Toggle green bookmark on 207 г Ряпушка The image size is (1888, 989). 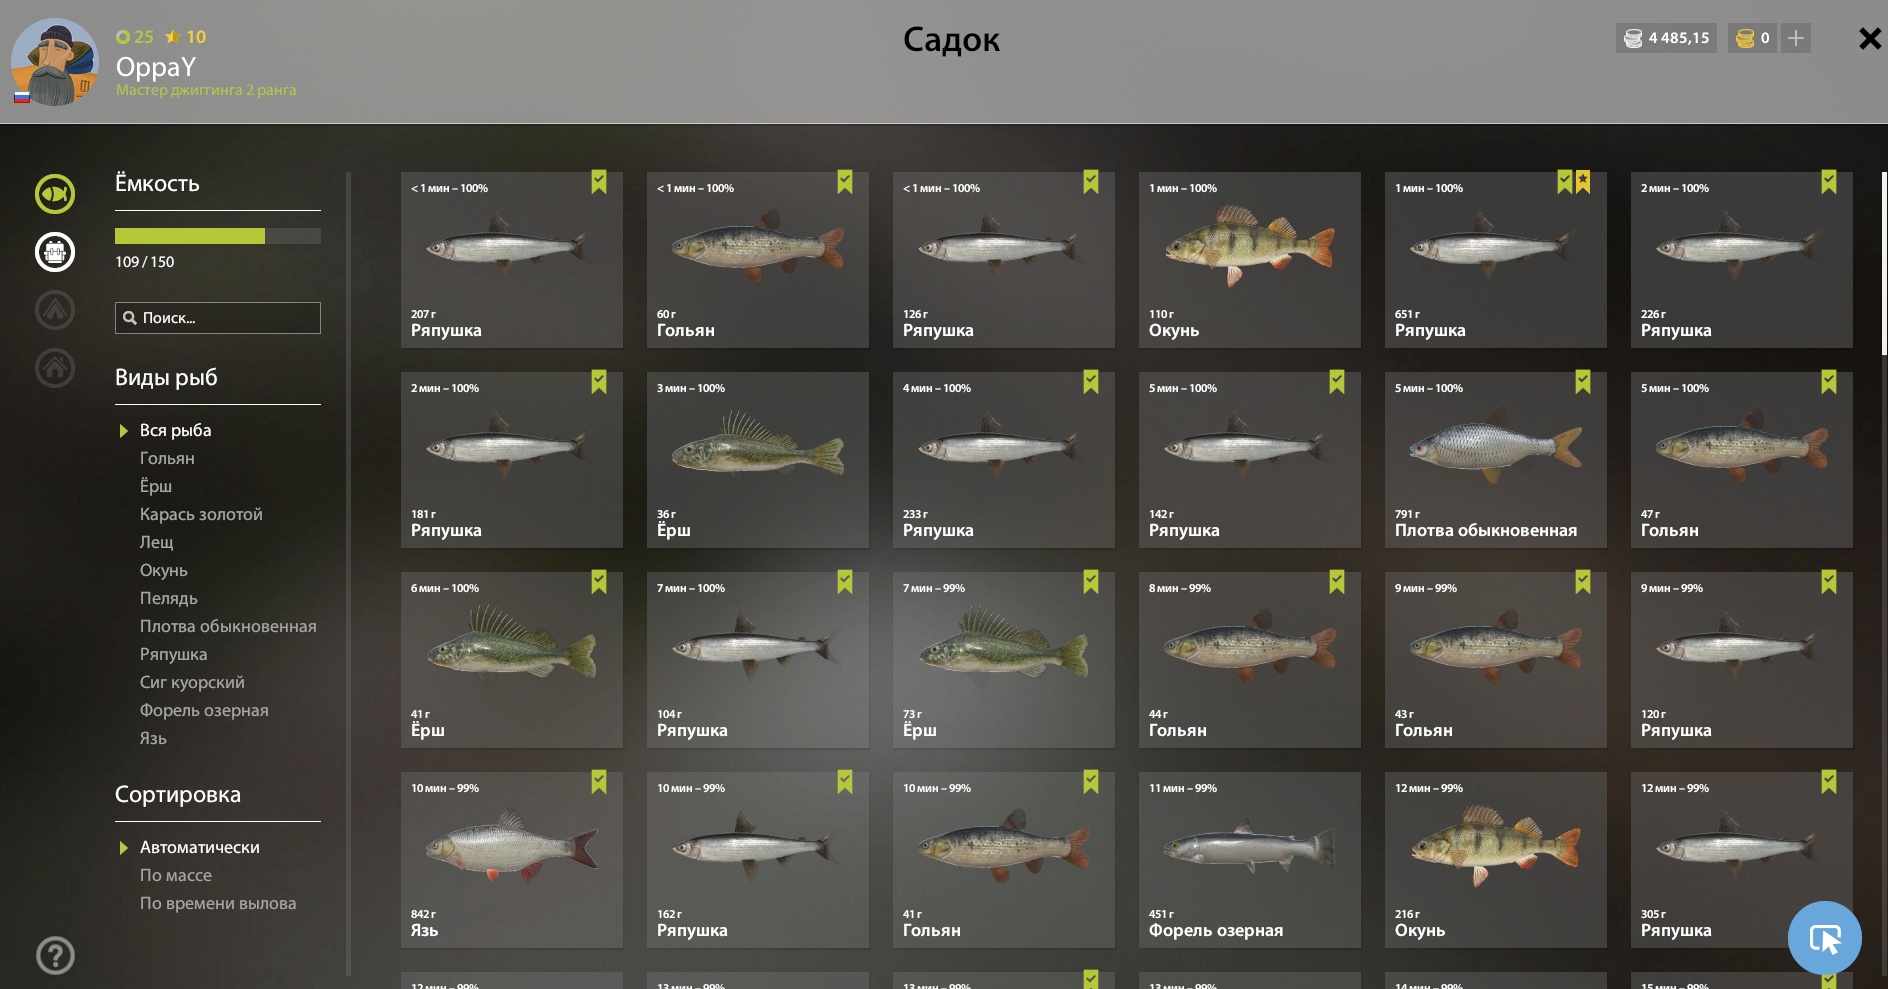pos(599,182)
